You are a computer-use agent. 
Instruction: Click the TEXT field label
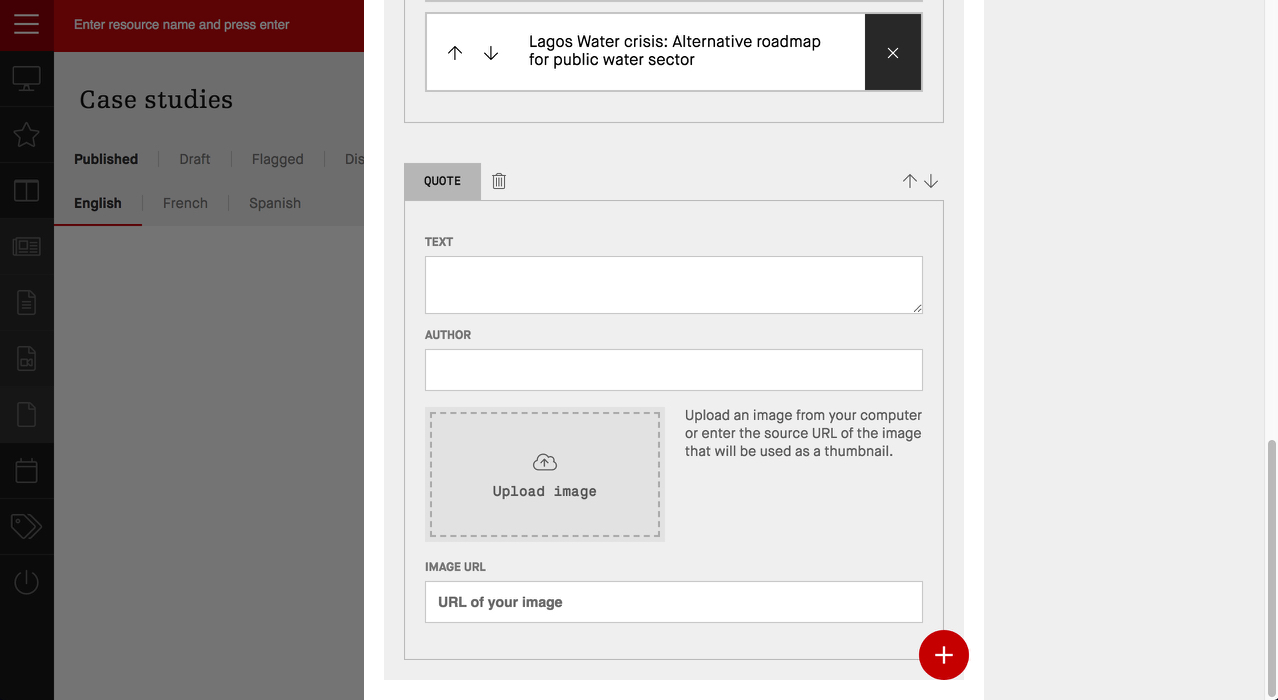(x=439, y=242)
